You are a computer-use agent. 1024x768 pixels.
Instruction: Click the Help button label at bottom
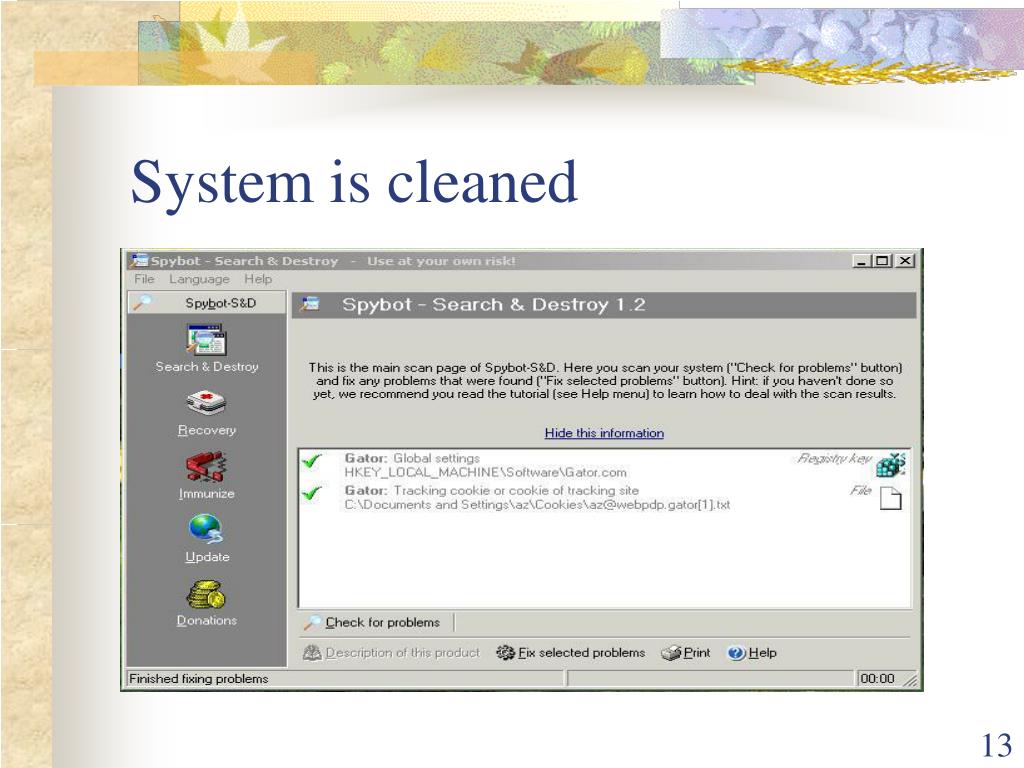point(762,652)
